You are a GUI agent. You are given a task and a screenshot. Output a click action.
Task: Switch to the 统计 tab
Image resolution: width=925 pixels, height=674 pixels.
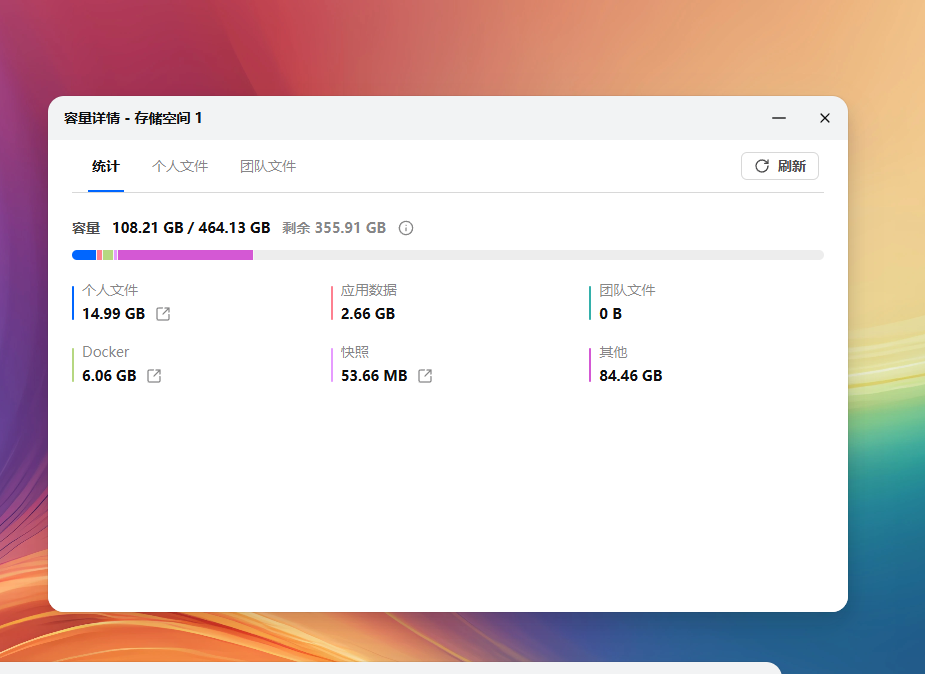click(106, 166)
